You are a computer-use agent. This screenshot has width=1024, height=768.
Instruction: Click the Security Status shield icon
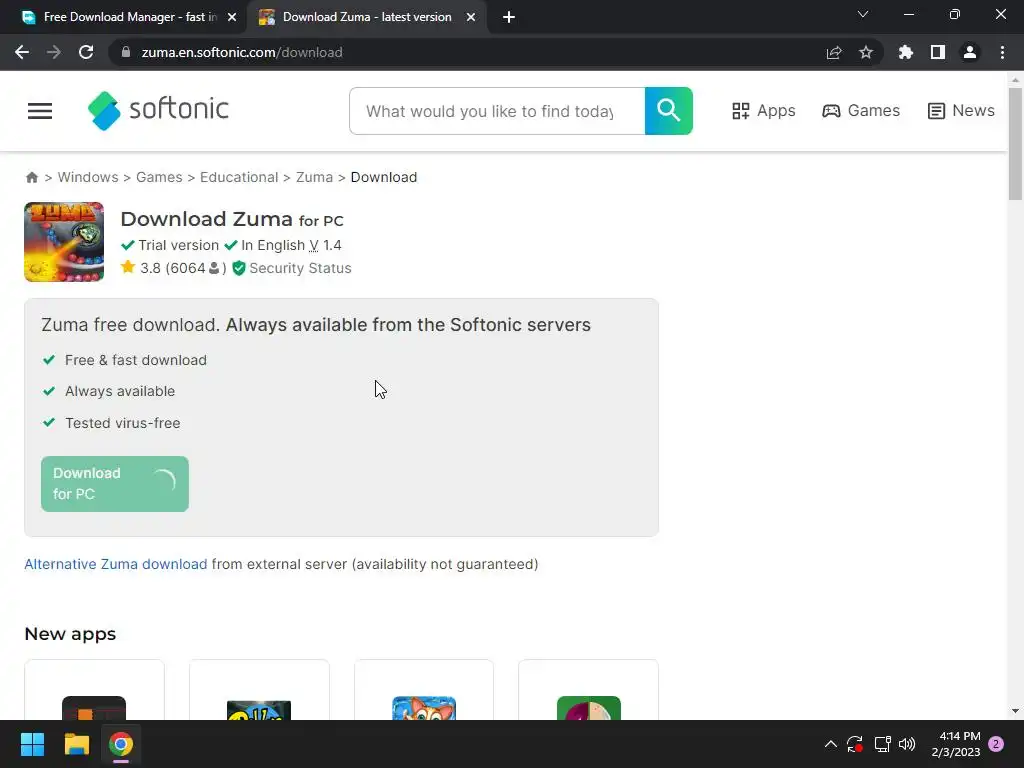[239, 268]
